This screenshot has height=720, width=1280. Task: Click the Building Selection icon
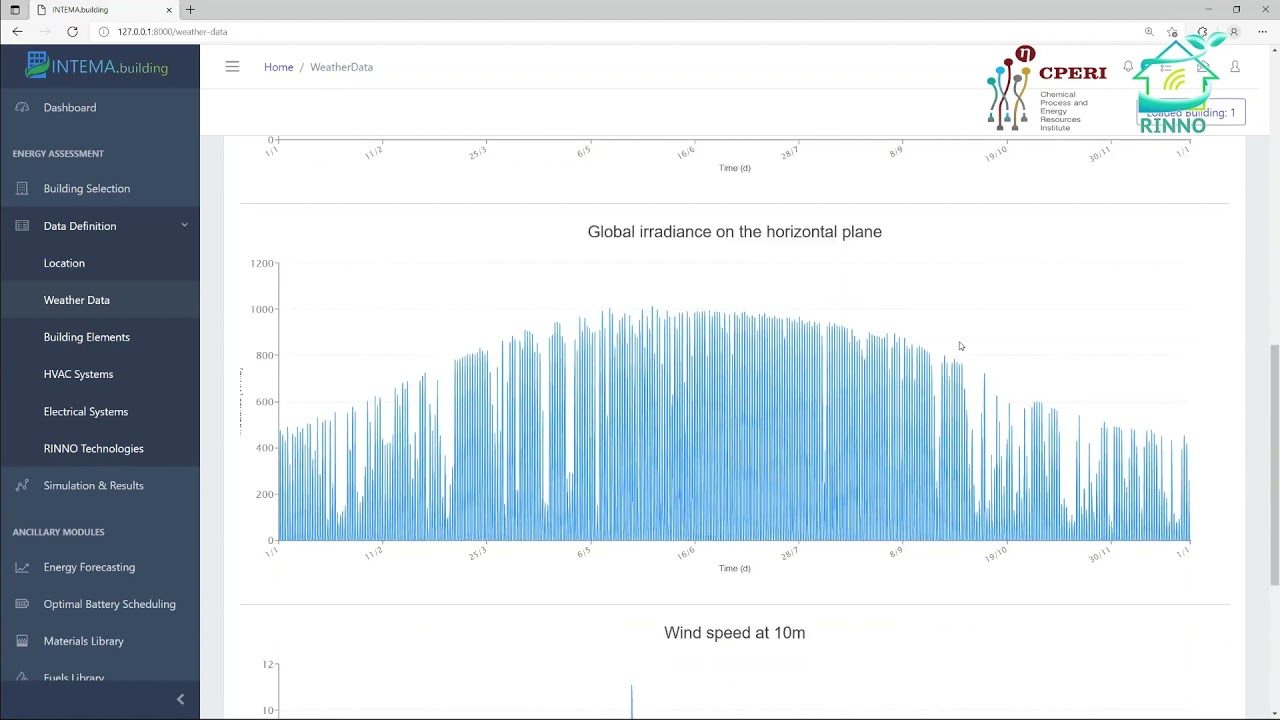tap(22, 188)
